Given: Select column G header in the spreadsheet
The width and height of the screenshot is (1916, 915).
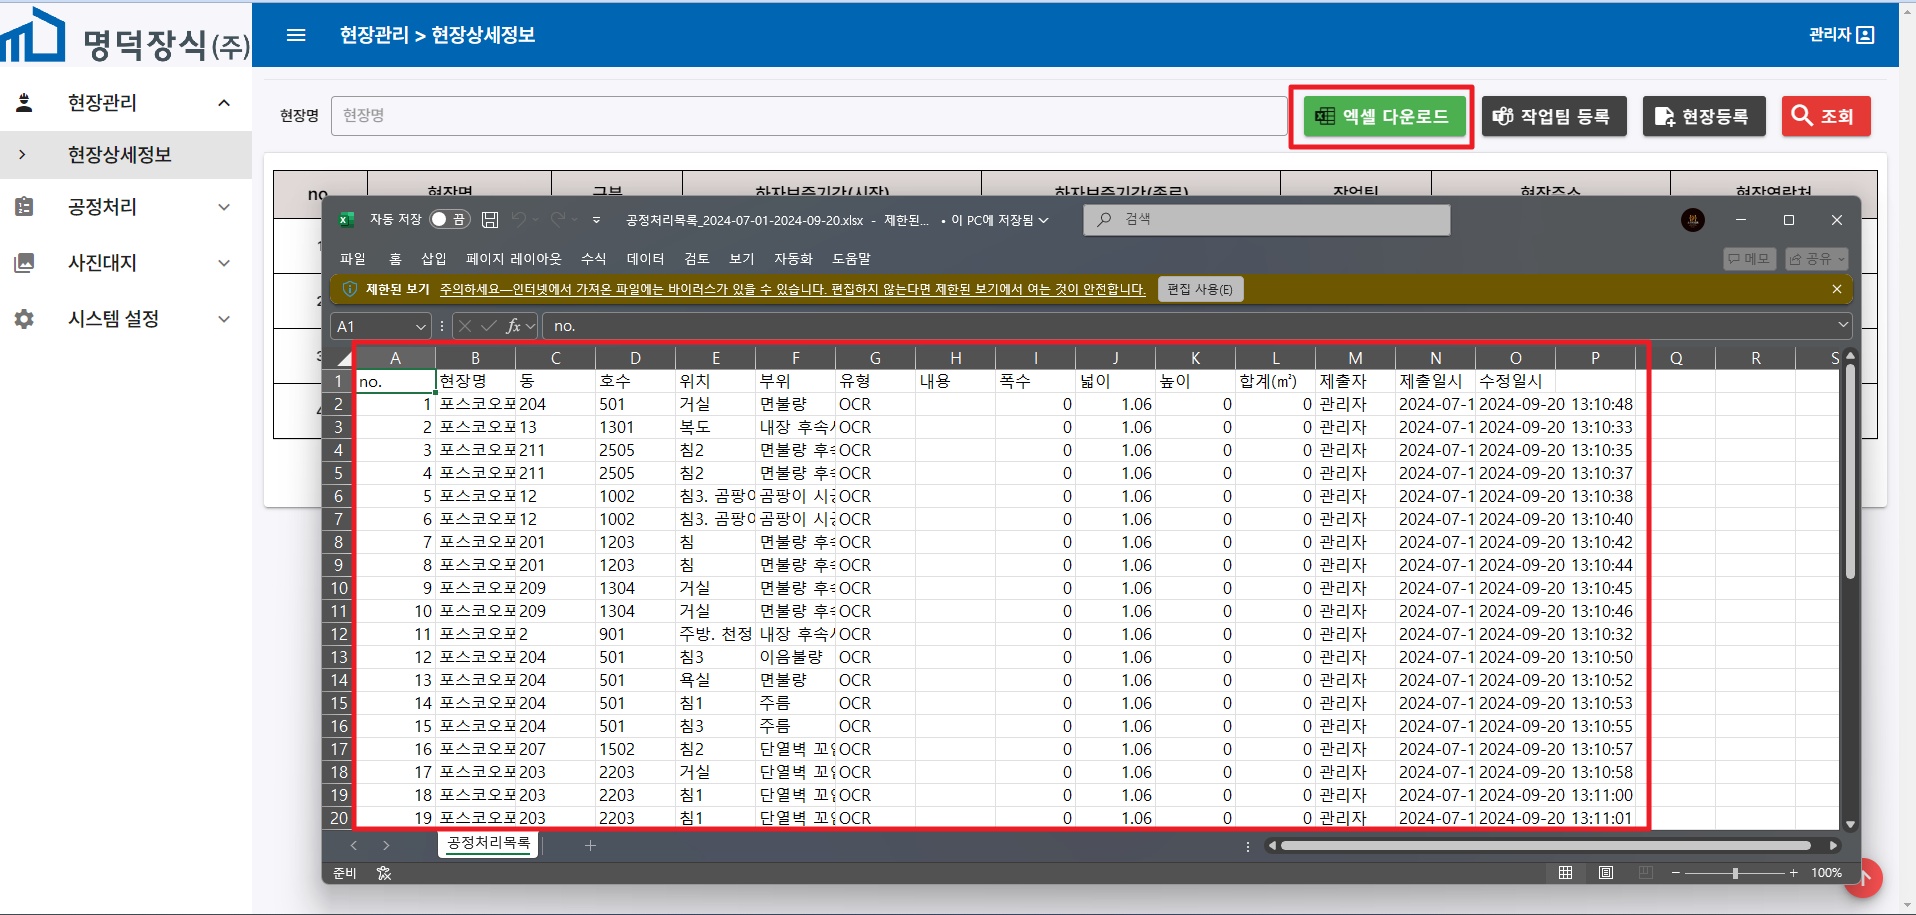Looking at the screenshot, I should click(x=875, y=358).
